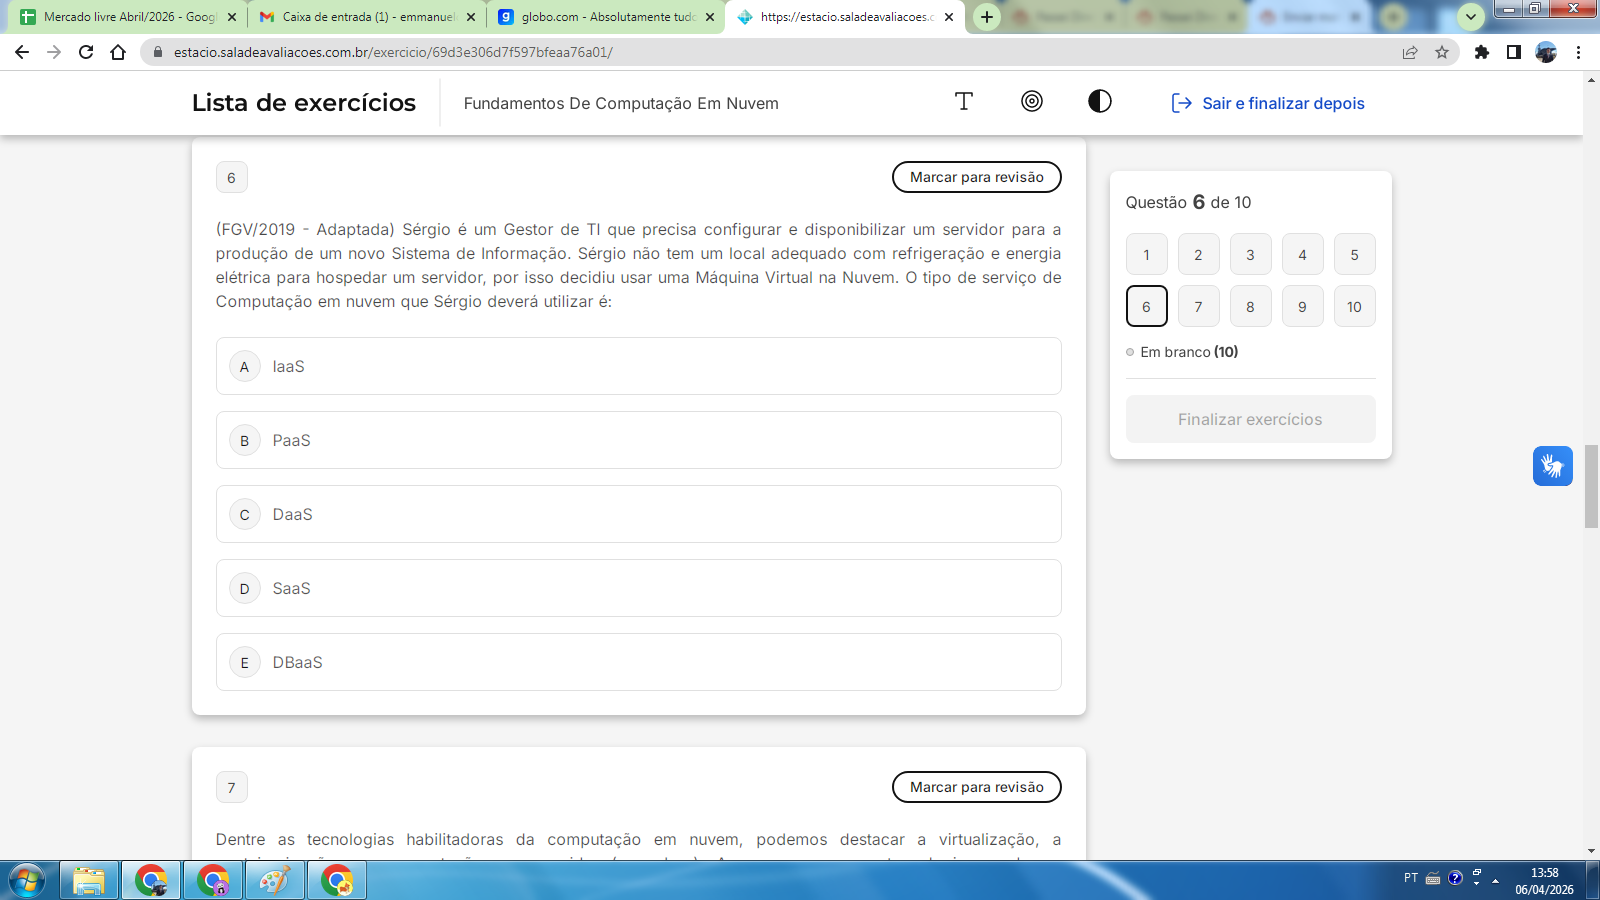Expand the tab search dropdown arrow

[x=1470, y=17]
